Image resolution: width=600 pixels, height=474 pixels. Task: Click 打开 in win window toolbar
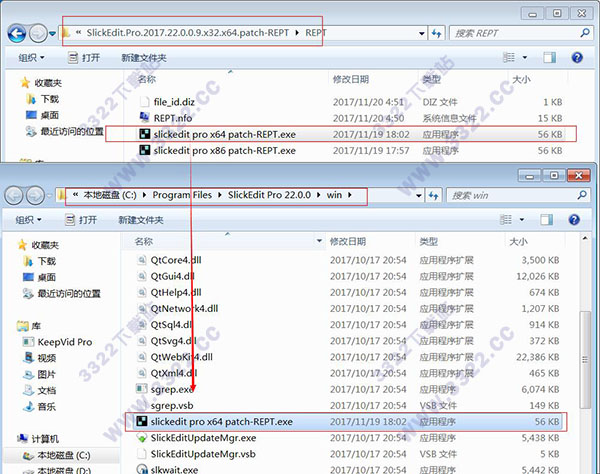81,220
